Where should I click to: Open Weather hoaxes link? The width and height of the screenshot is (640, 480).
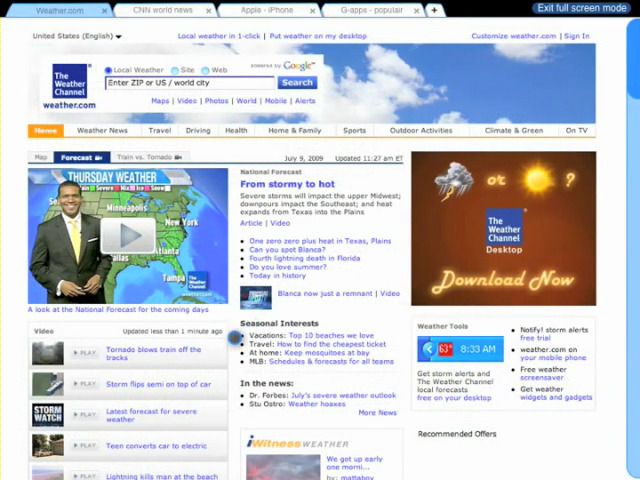pyautogui.click(x=317, y=404)
